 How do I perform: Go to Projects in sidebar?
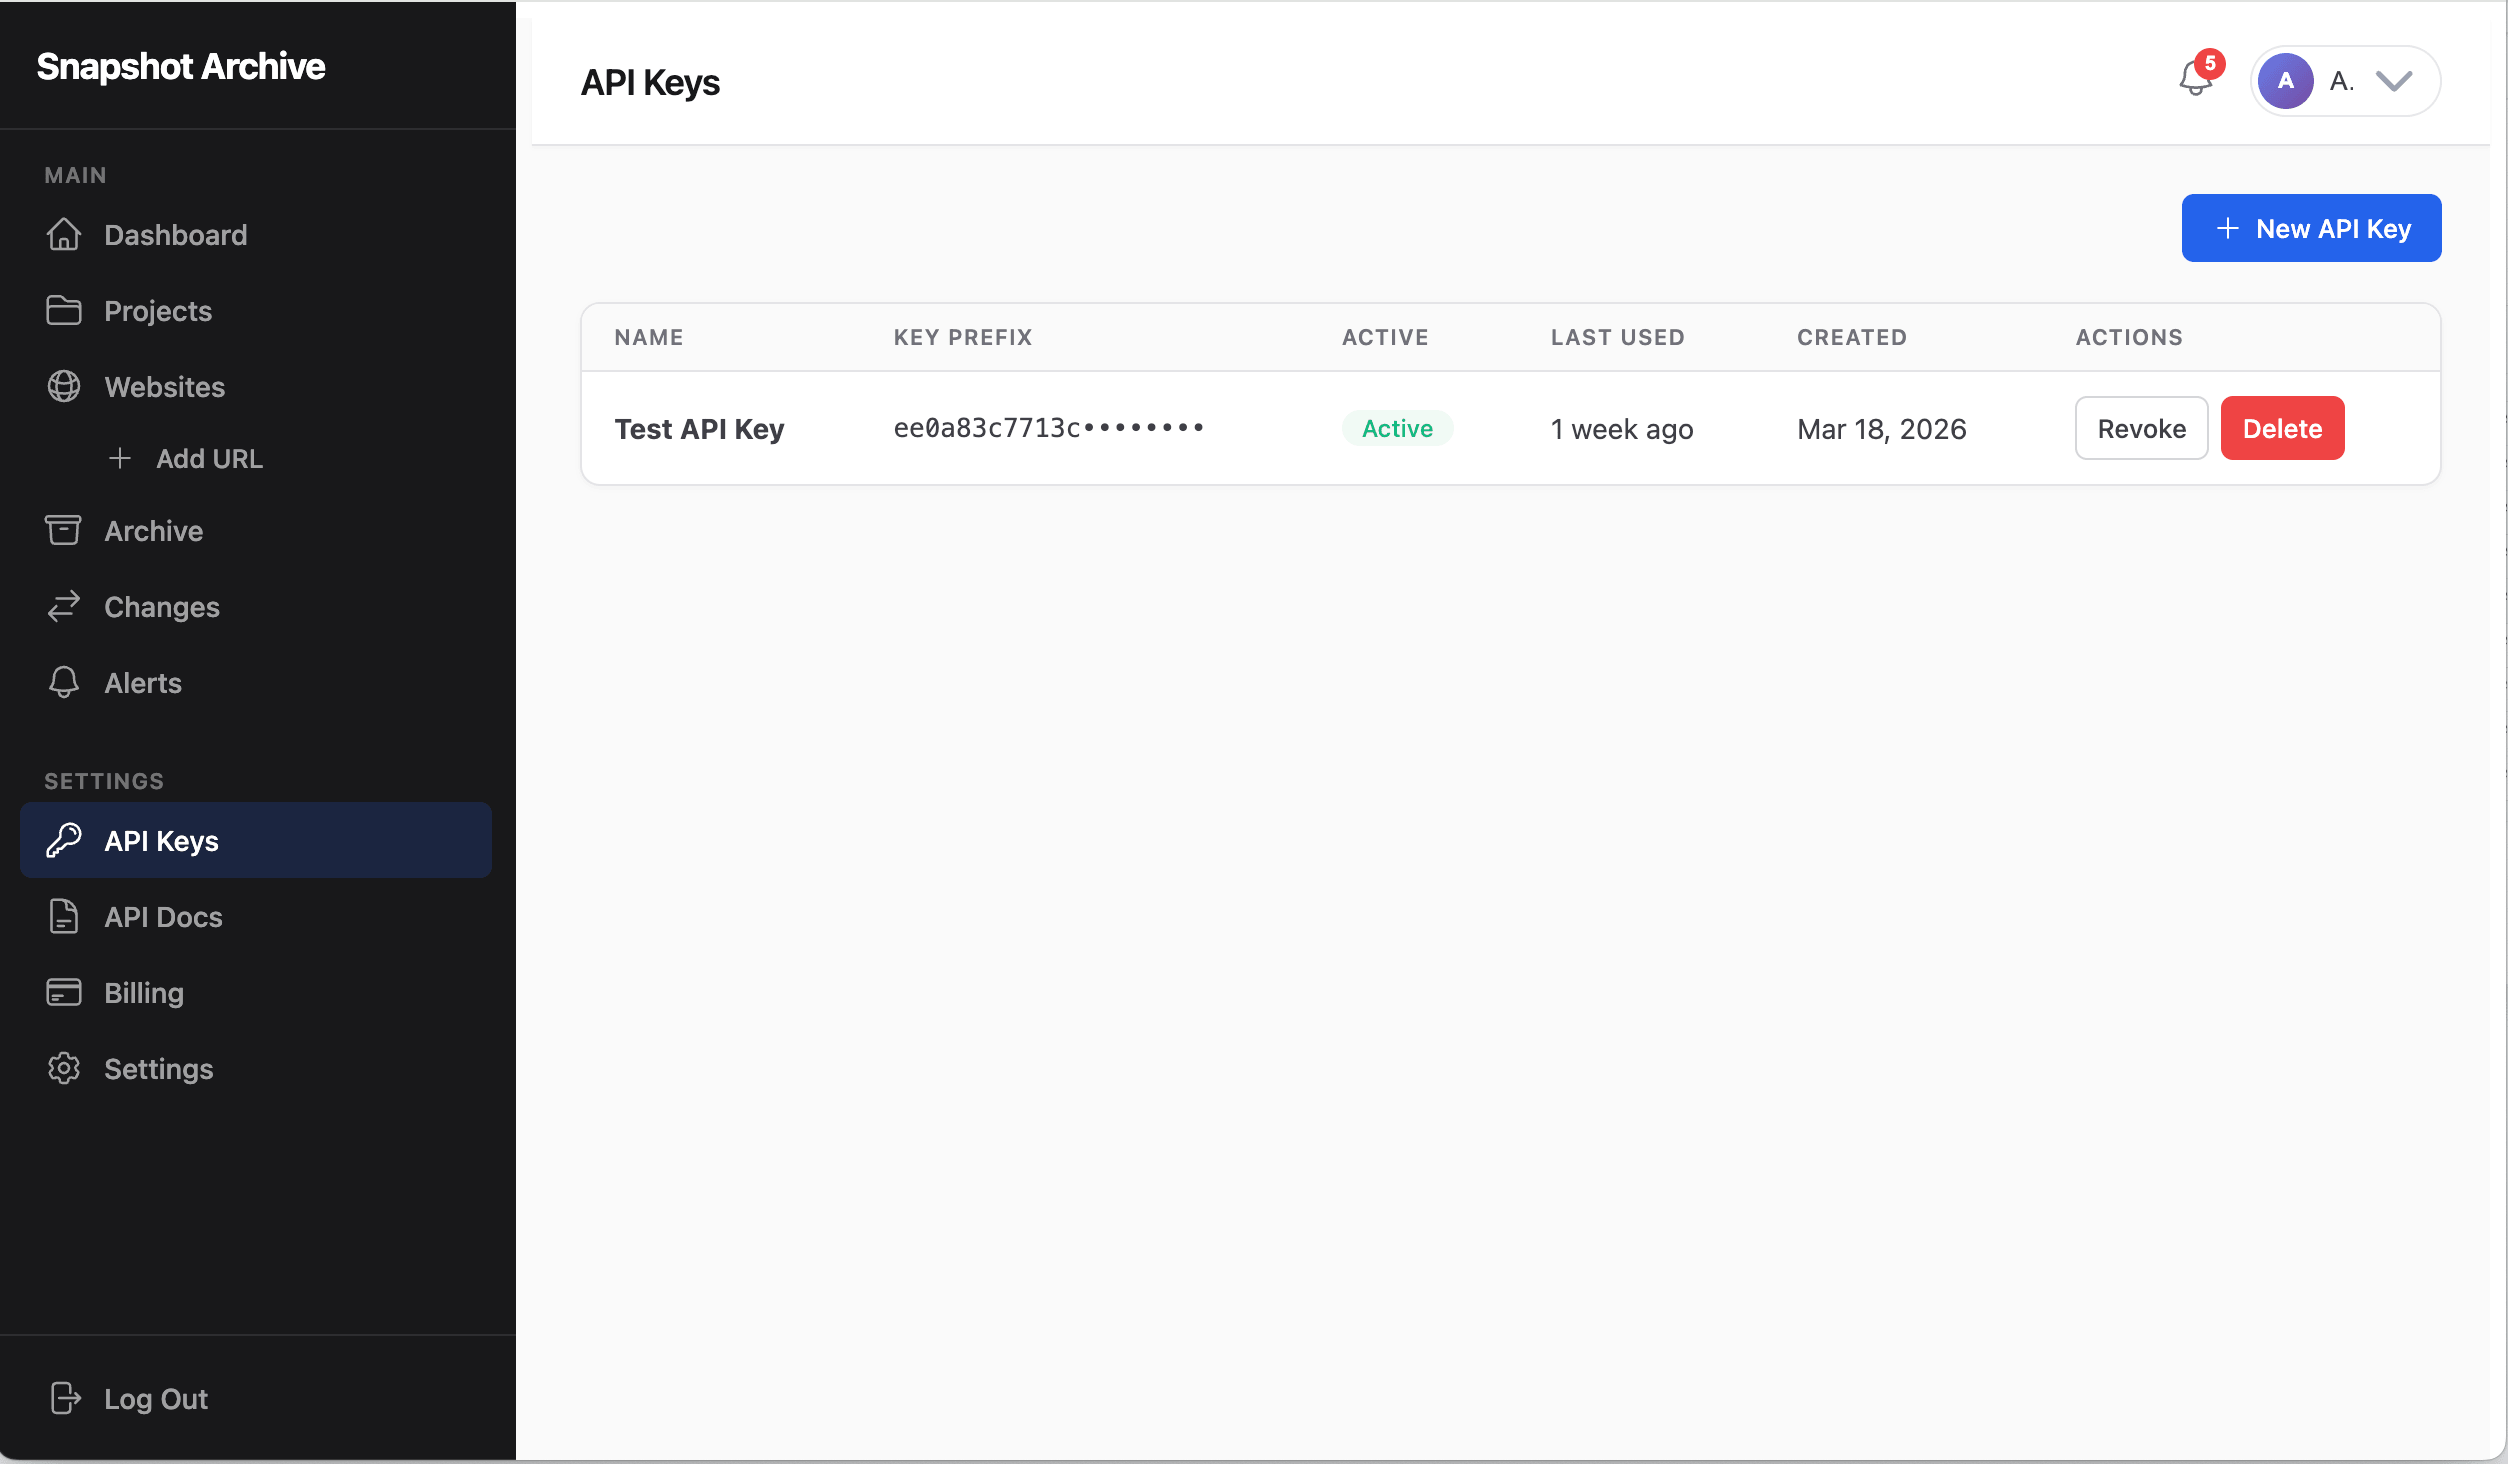tap(256, 310)
